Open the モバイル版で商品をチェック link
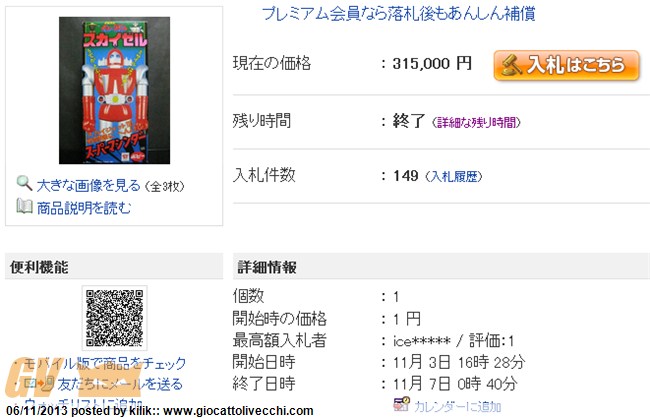650x418 pixels. pyautogui.click(x=105, y=363)
